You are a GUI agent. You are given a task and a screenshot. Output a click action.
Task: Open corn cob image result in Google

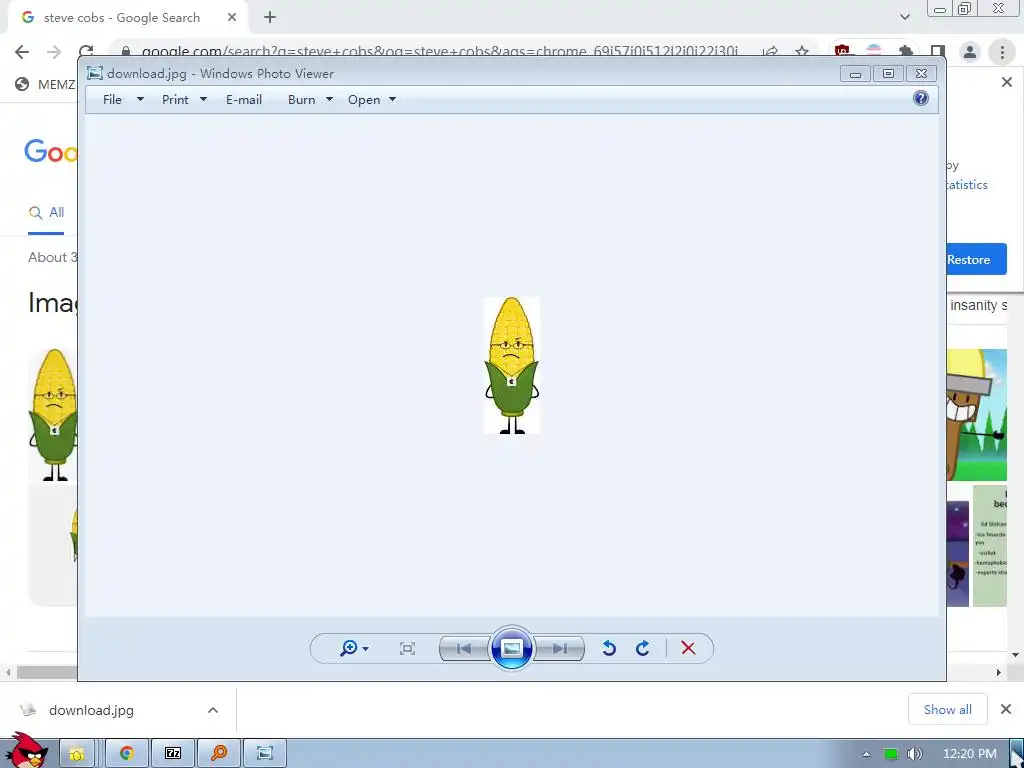(x=53, y=415)
